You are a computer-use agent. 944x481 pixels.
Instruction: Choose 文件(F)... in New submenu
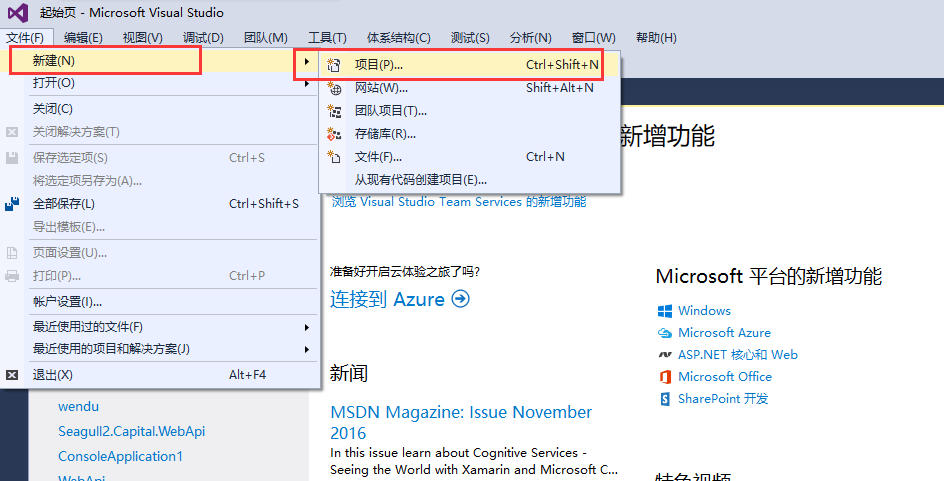[470, 157]
